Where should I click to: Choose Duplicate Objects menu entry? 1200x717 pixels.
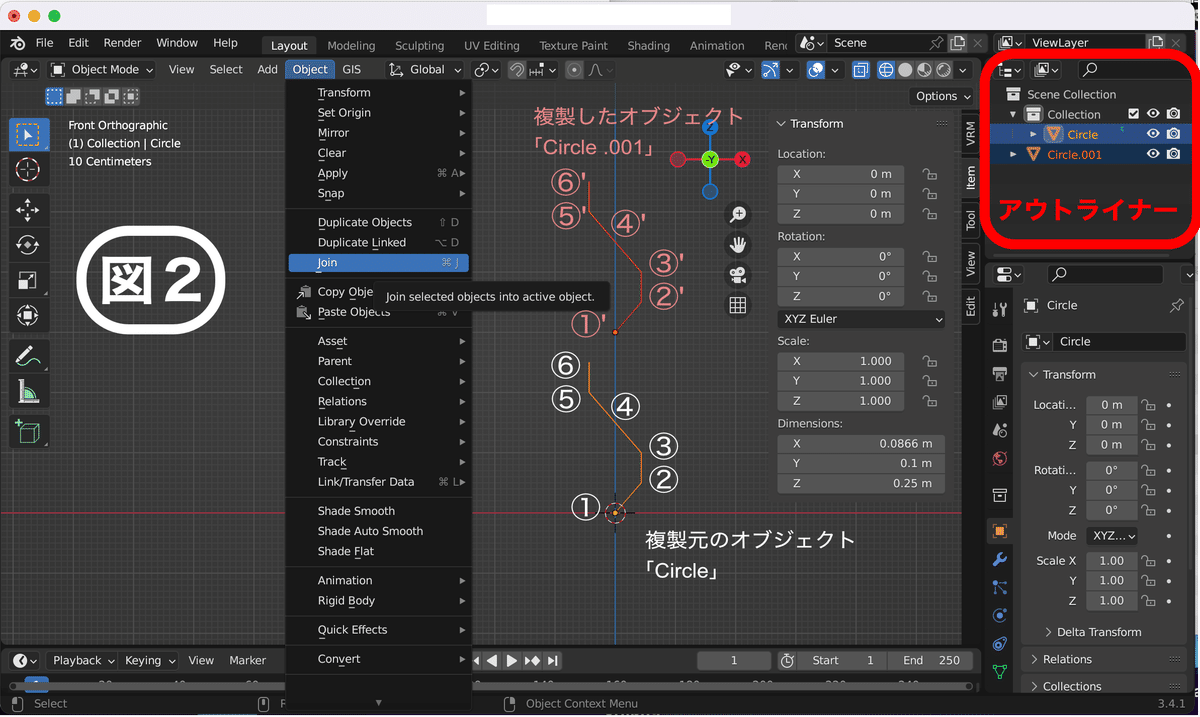pyautogui.click(x=378, y=222)
